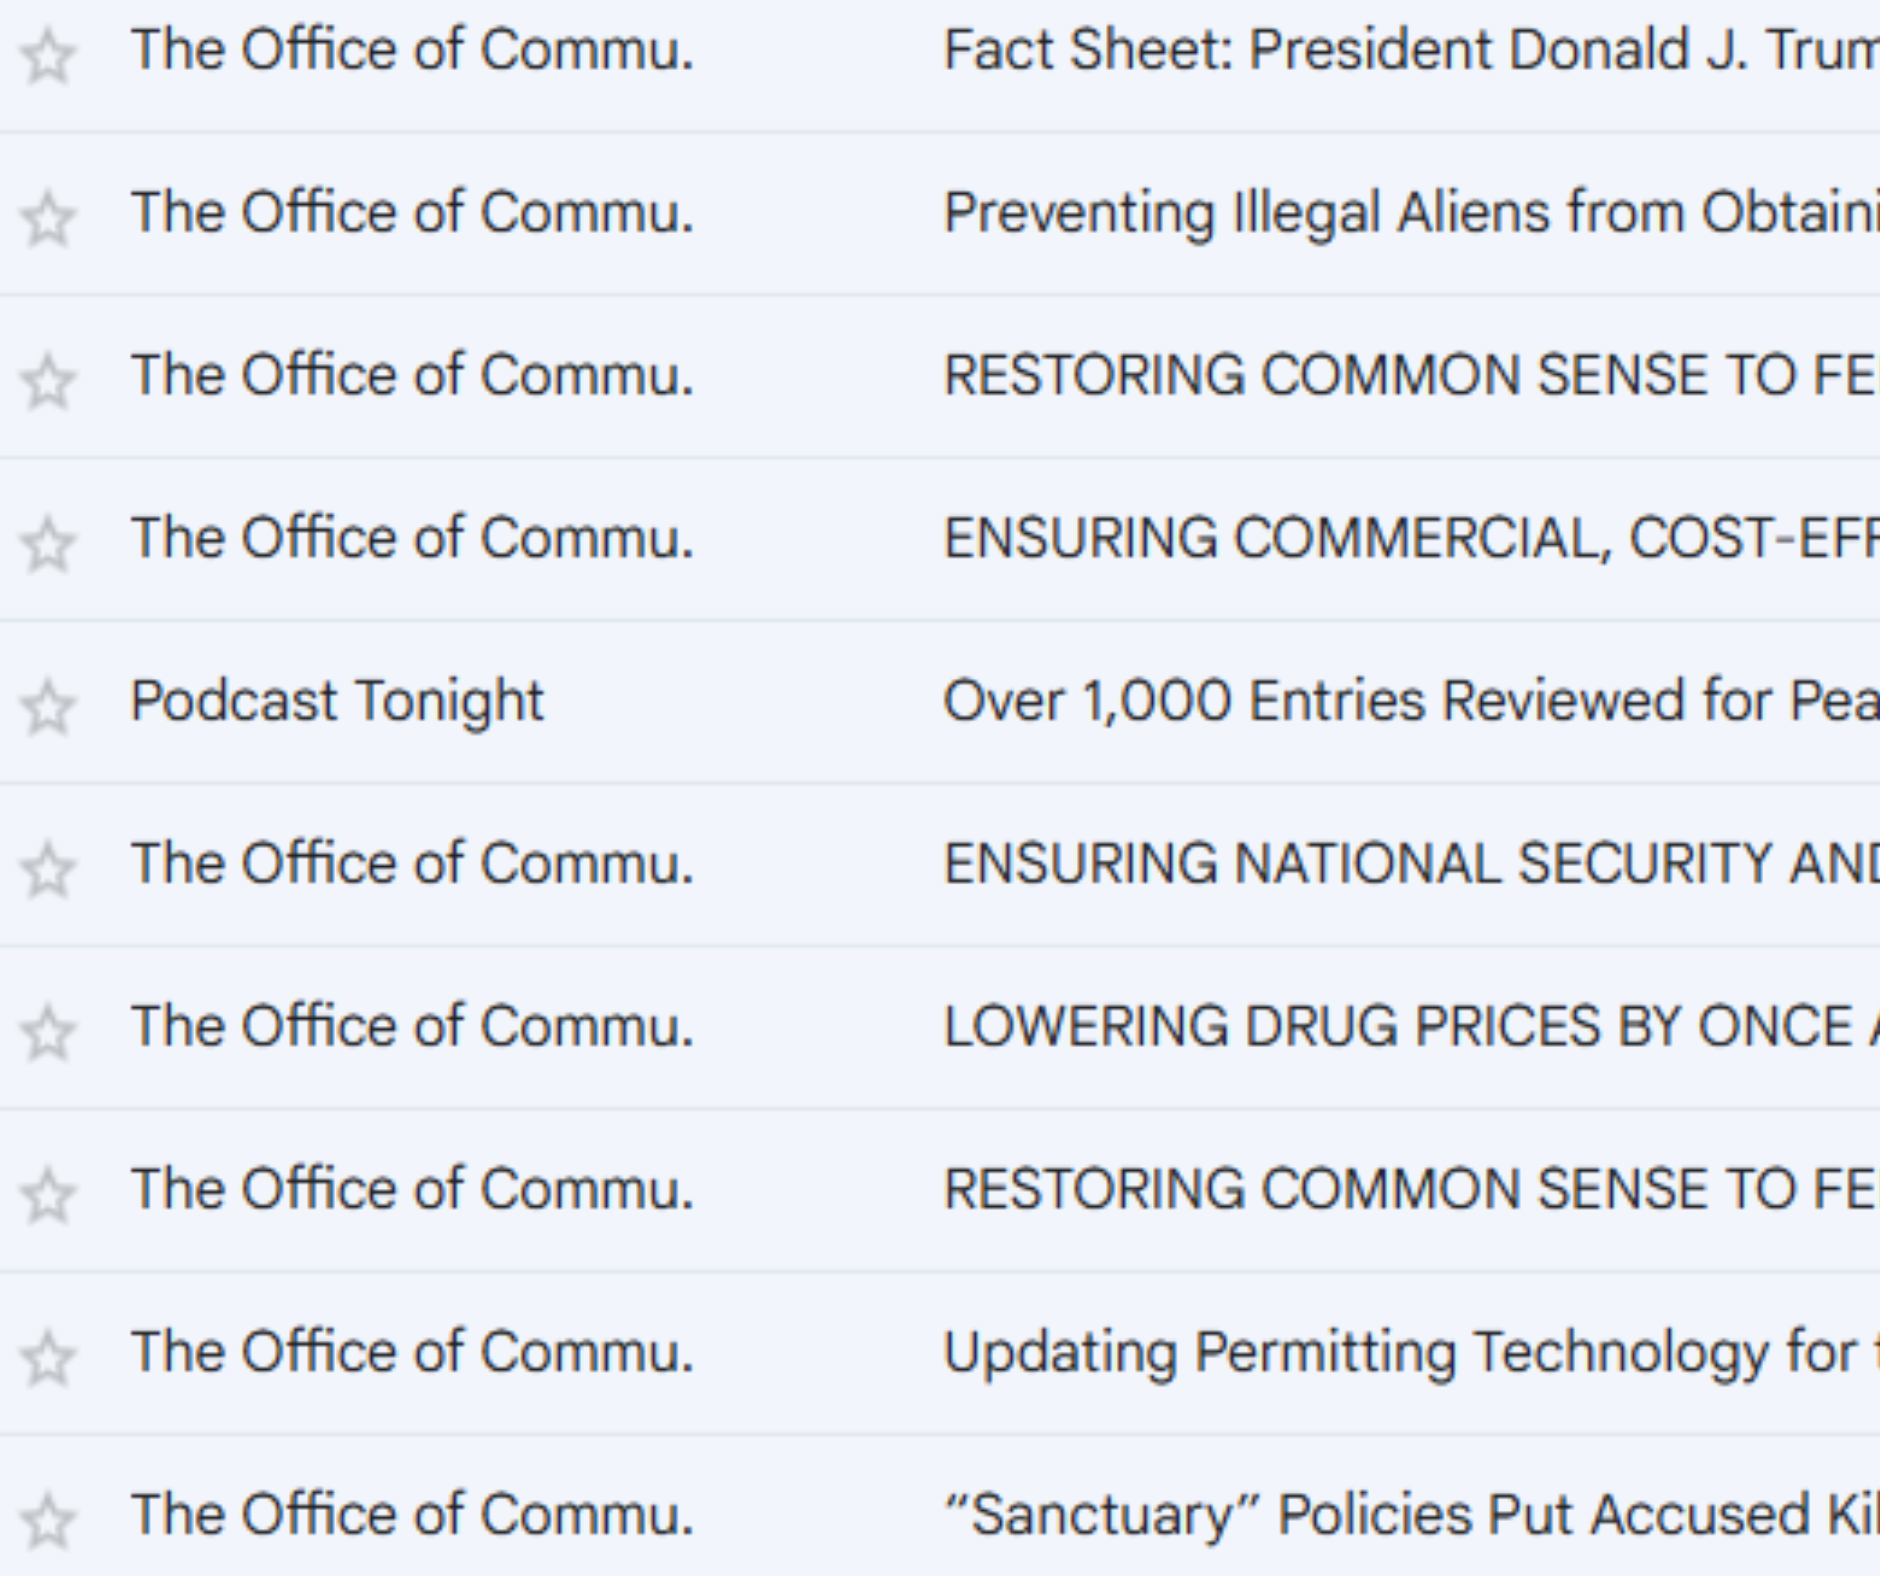Viewport: 1880px width, 1576px height.
Task: Select sender of LOWERING DRUG PRICES email
Action: [412, 1027]
